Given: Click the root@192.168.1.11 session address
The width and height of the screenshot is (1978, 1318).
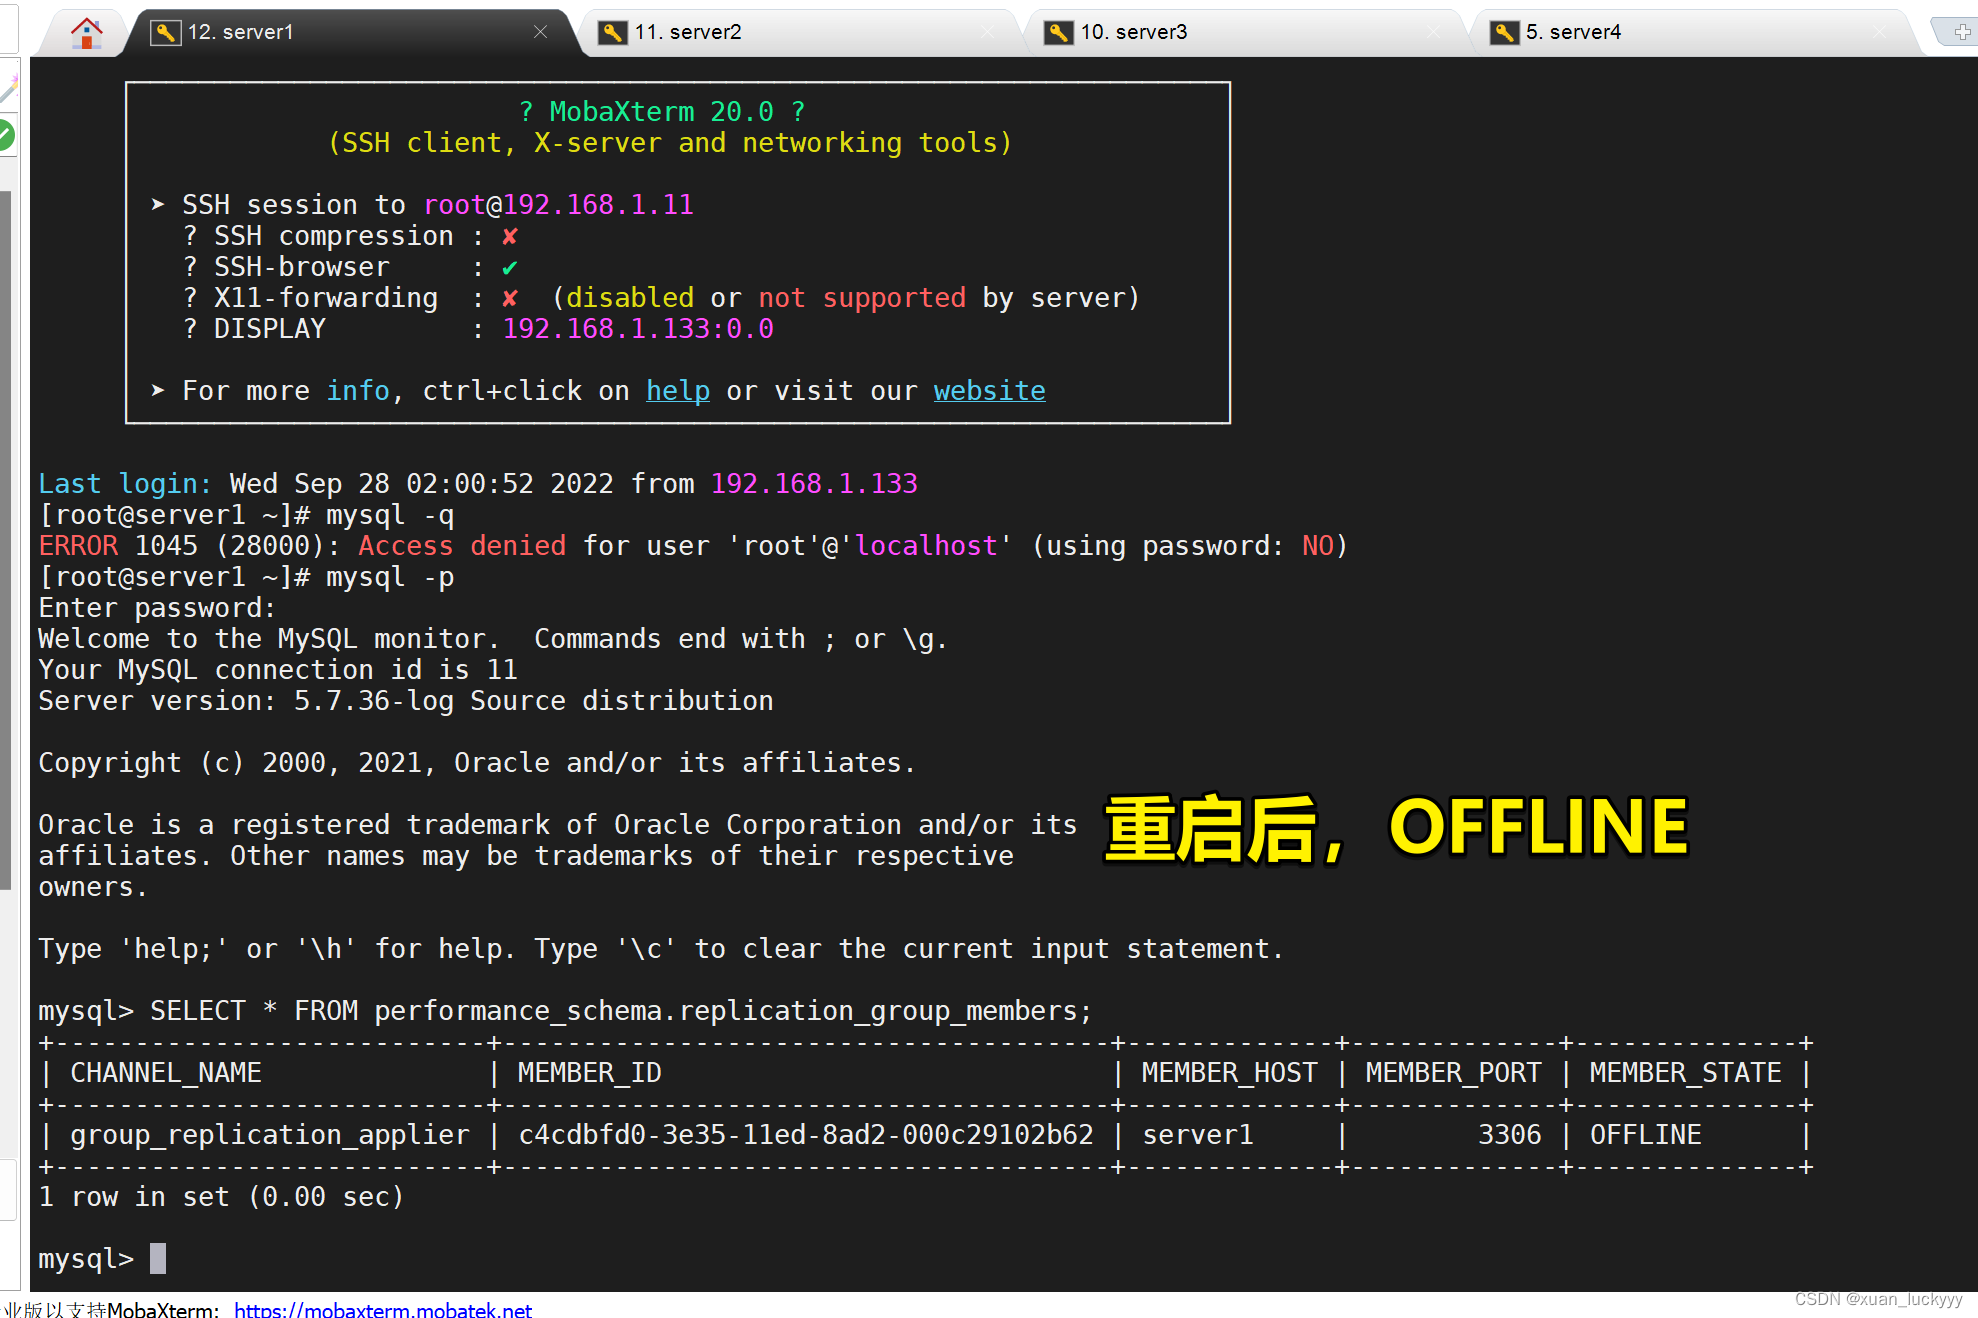Looking at the screenshot, I should tap(558, 205).
